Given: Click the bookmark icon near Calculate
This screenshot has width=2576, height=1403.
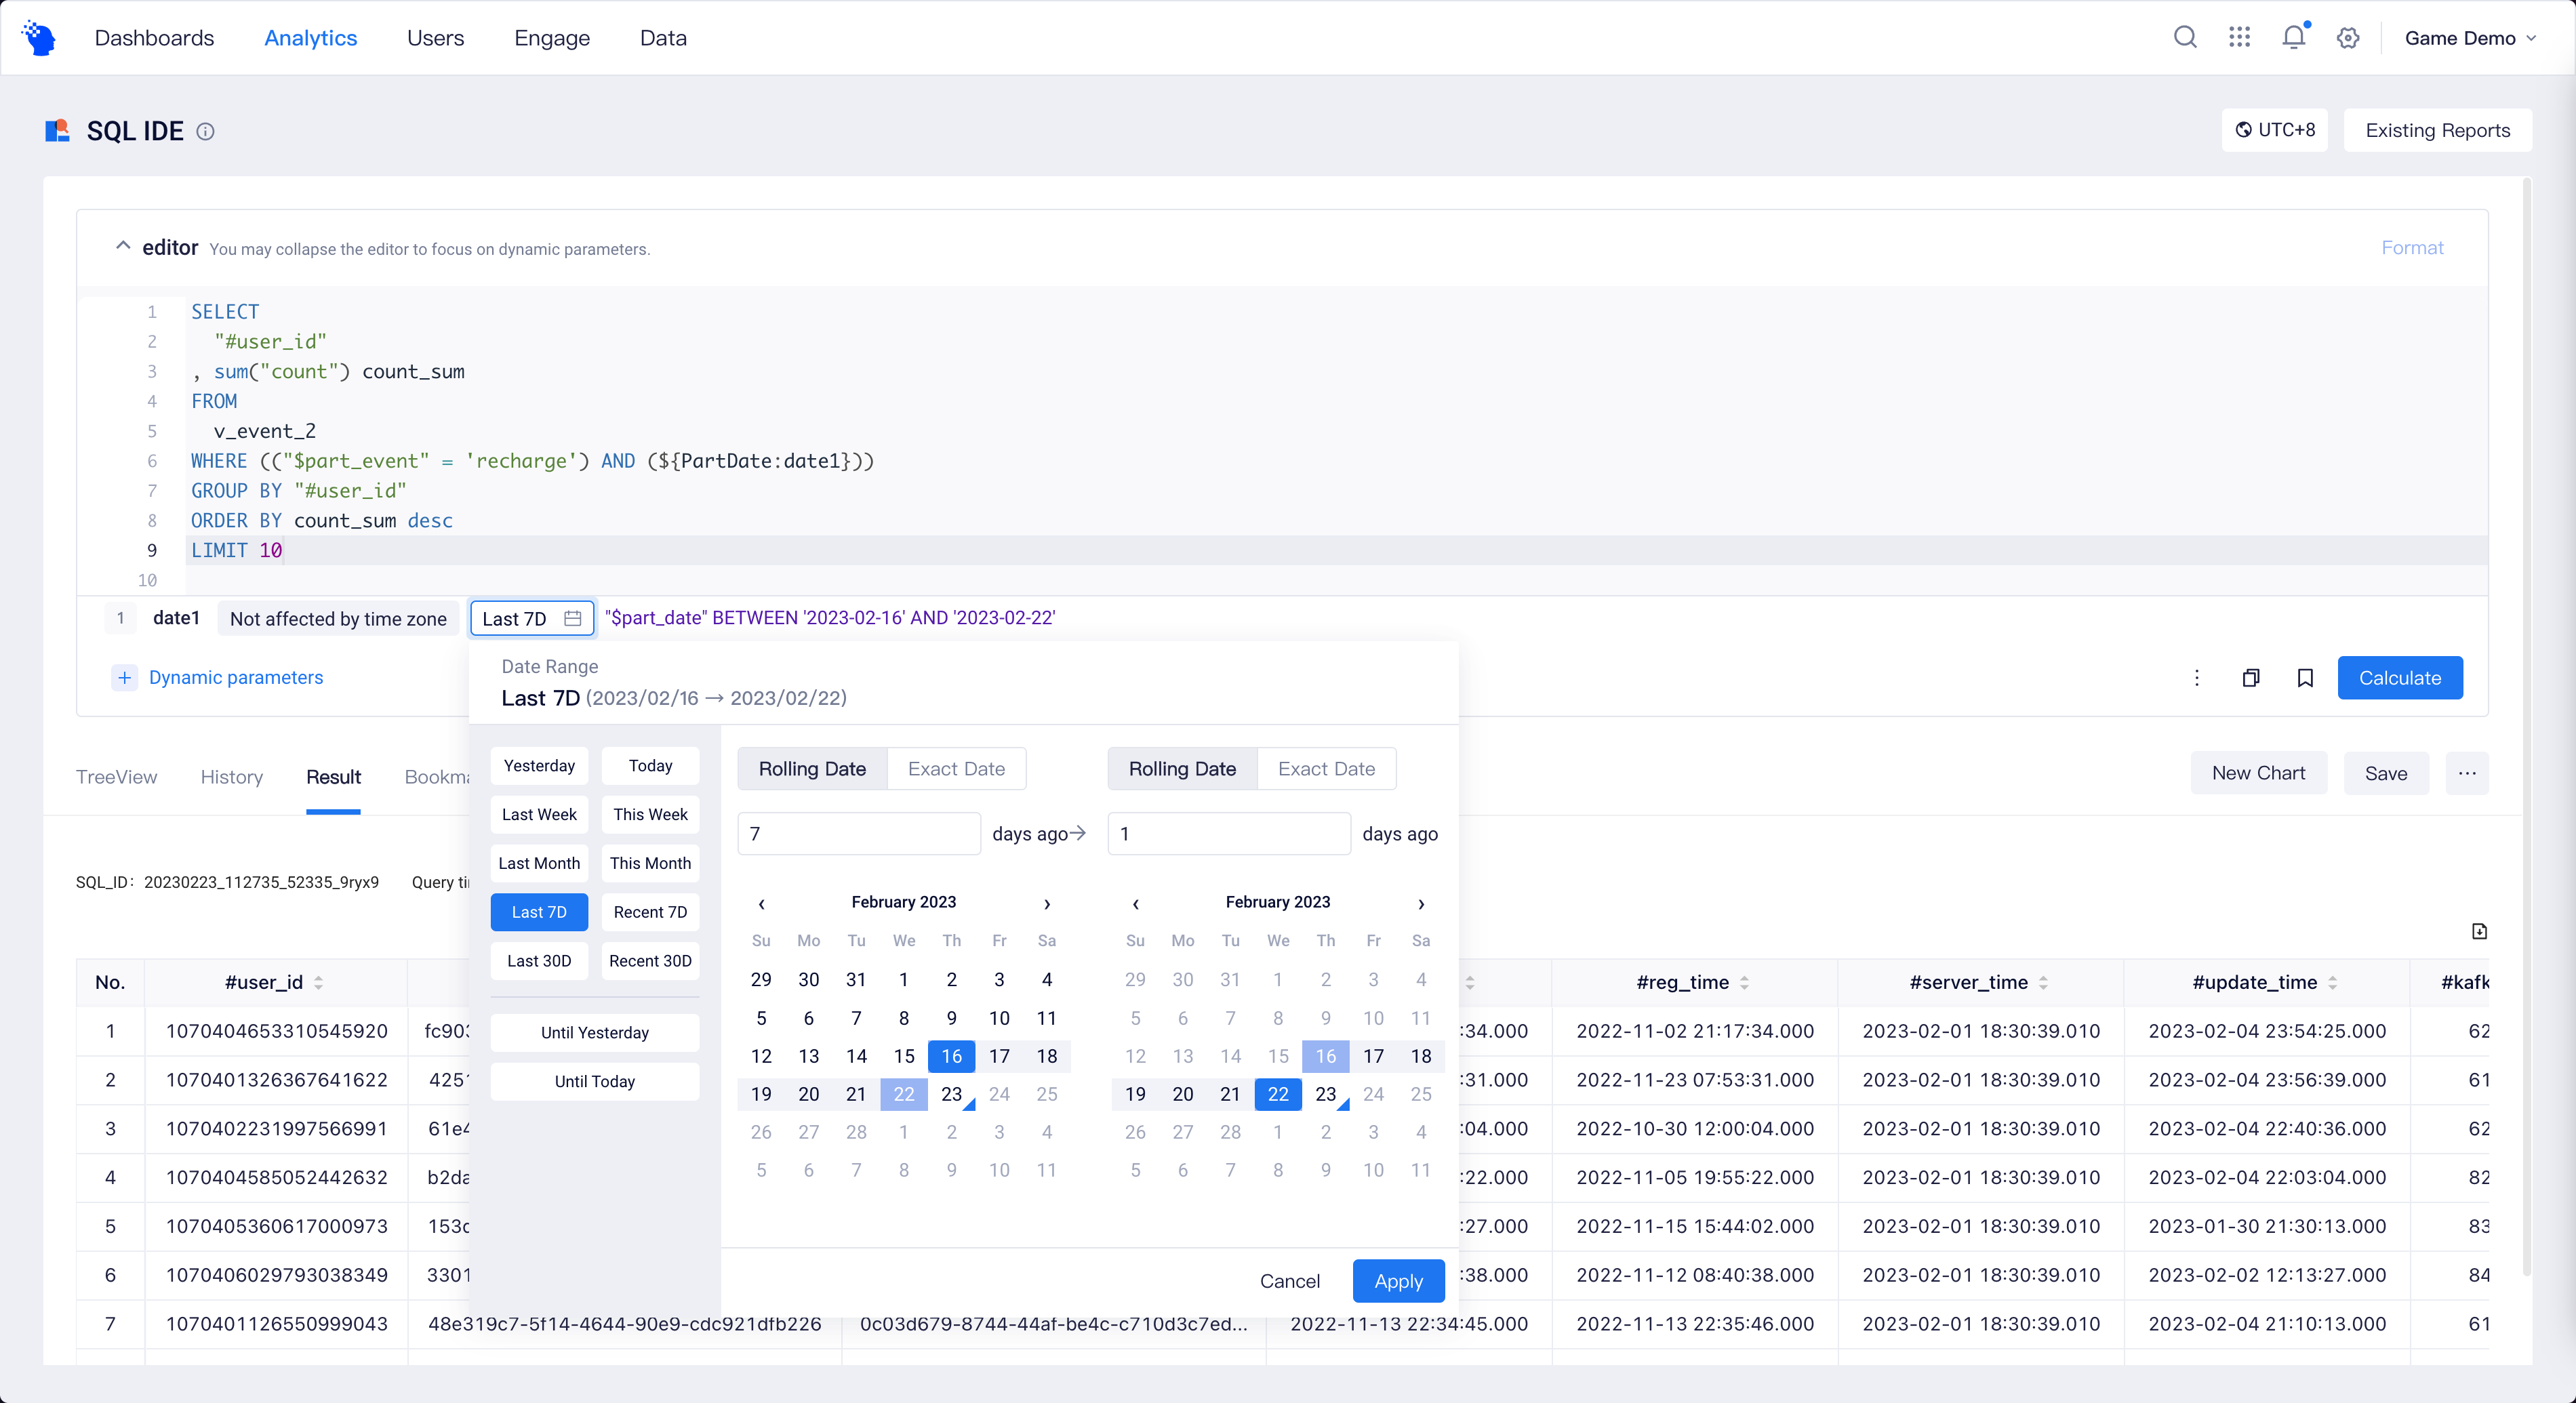Looking at the screenshot, I should [2305, 678].
